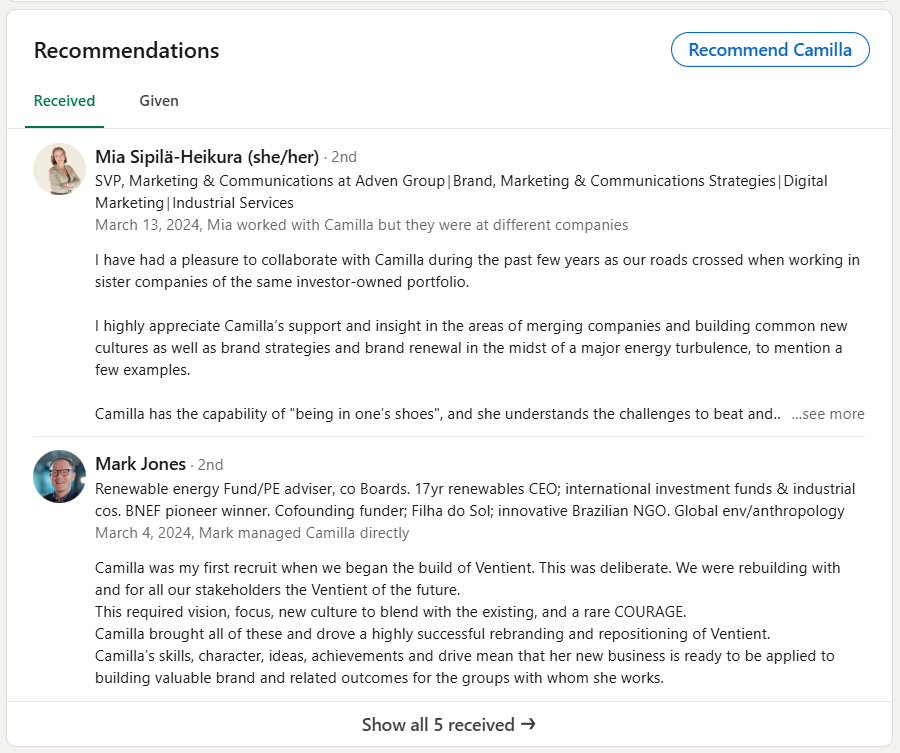Expand Mia's recommendation with see more
The height and width of the screenshot is (753, 900).
point(828,414)
